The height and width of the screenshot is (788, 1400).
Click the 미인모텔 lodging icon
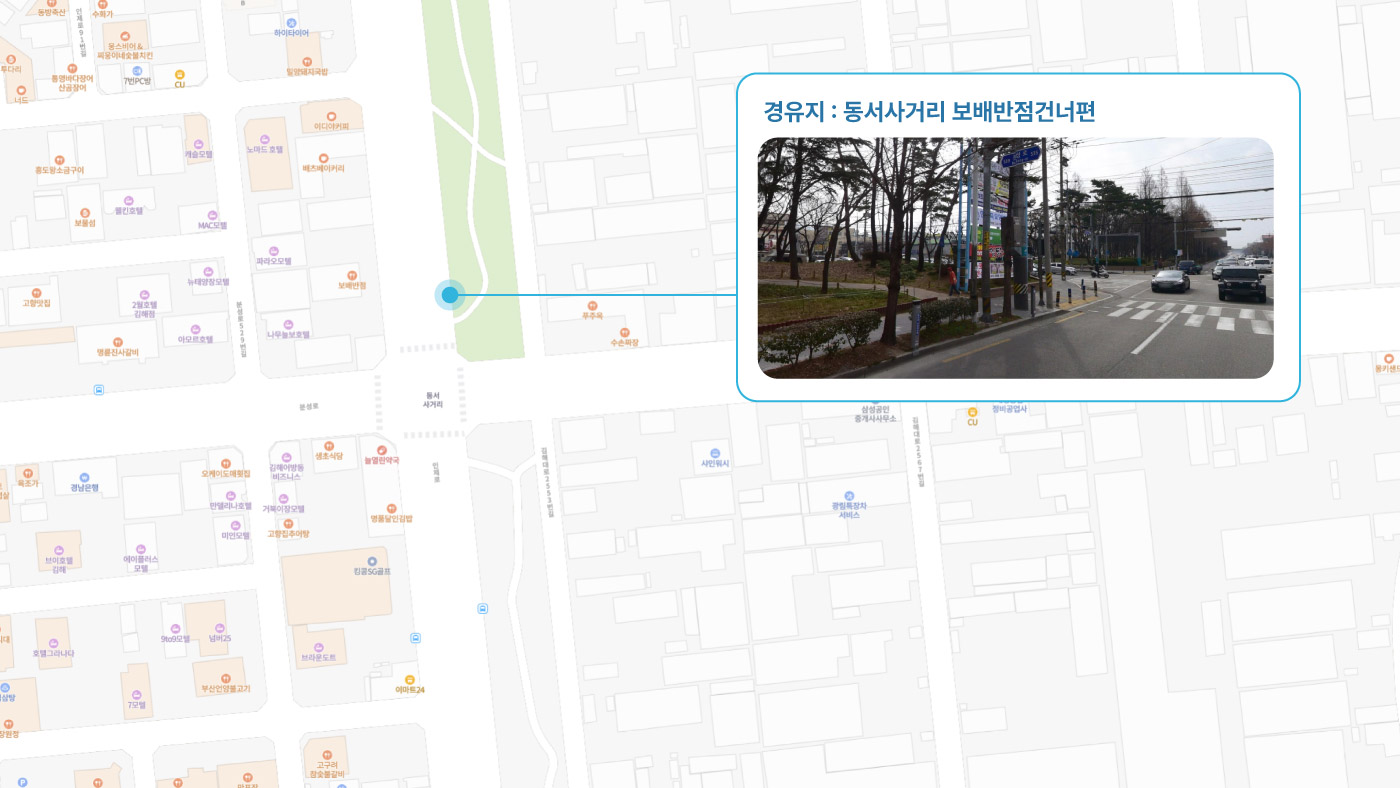coord(234,525)
